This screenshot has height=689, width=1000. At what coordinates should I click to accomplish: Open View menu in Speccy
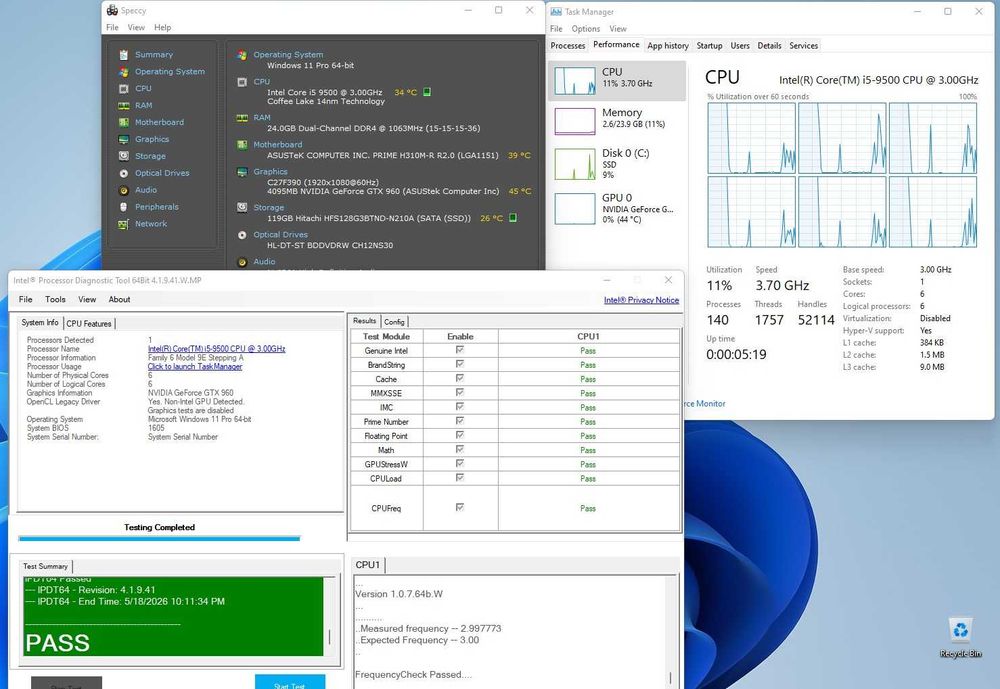pyautogui.click(x=136, y=27)
